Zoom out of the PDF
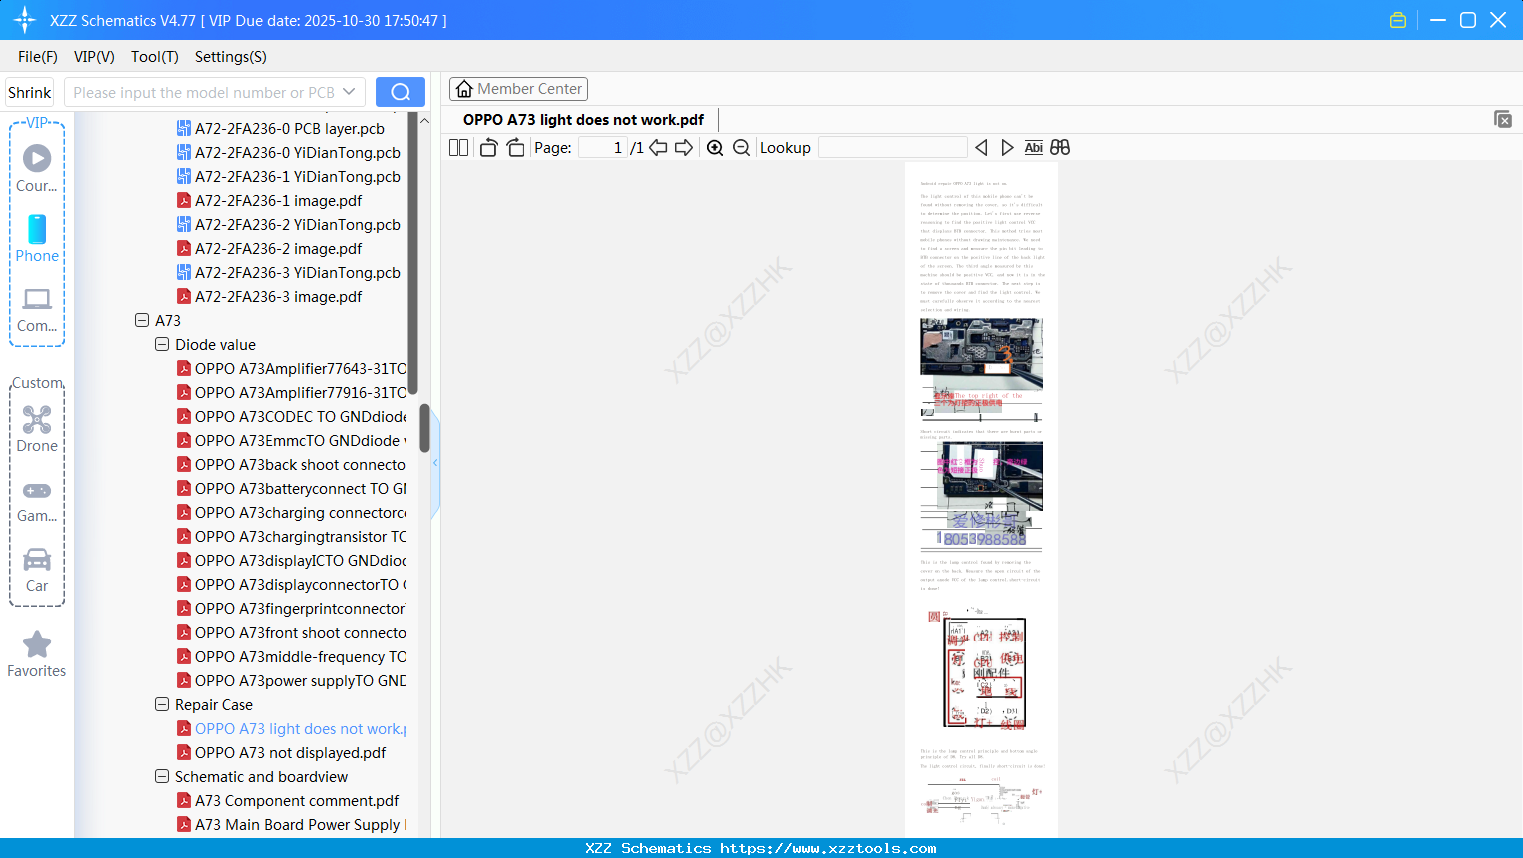Image resolution: width=1523 pixels, height=858 pixels. pos(741,147)
